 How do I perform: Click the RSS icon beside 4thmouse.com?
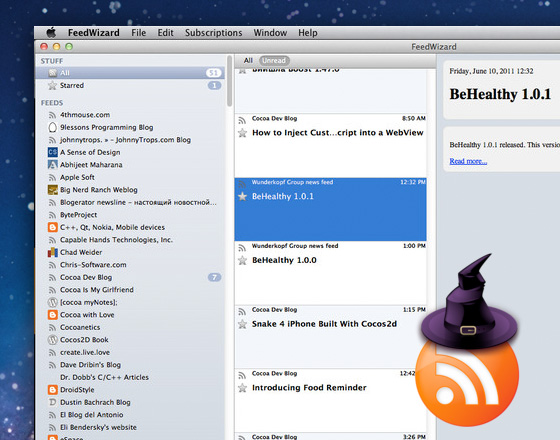click(x=52, y=115)
